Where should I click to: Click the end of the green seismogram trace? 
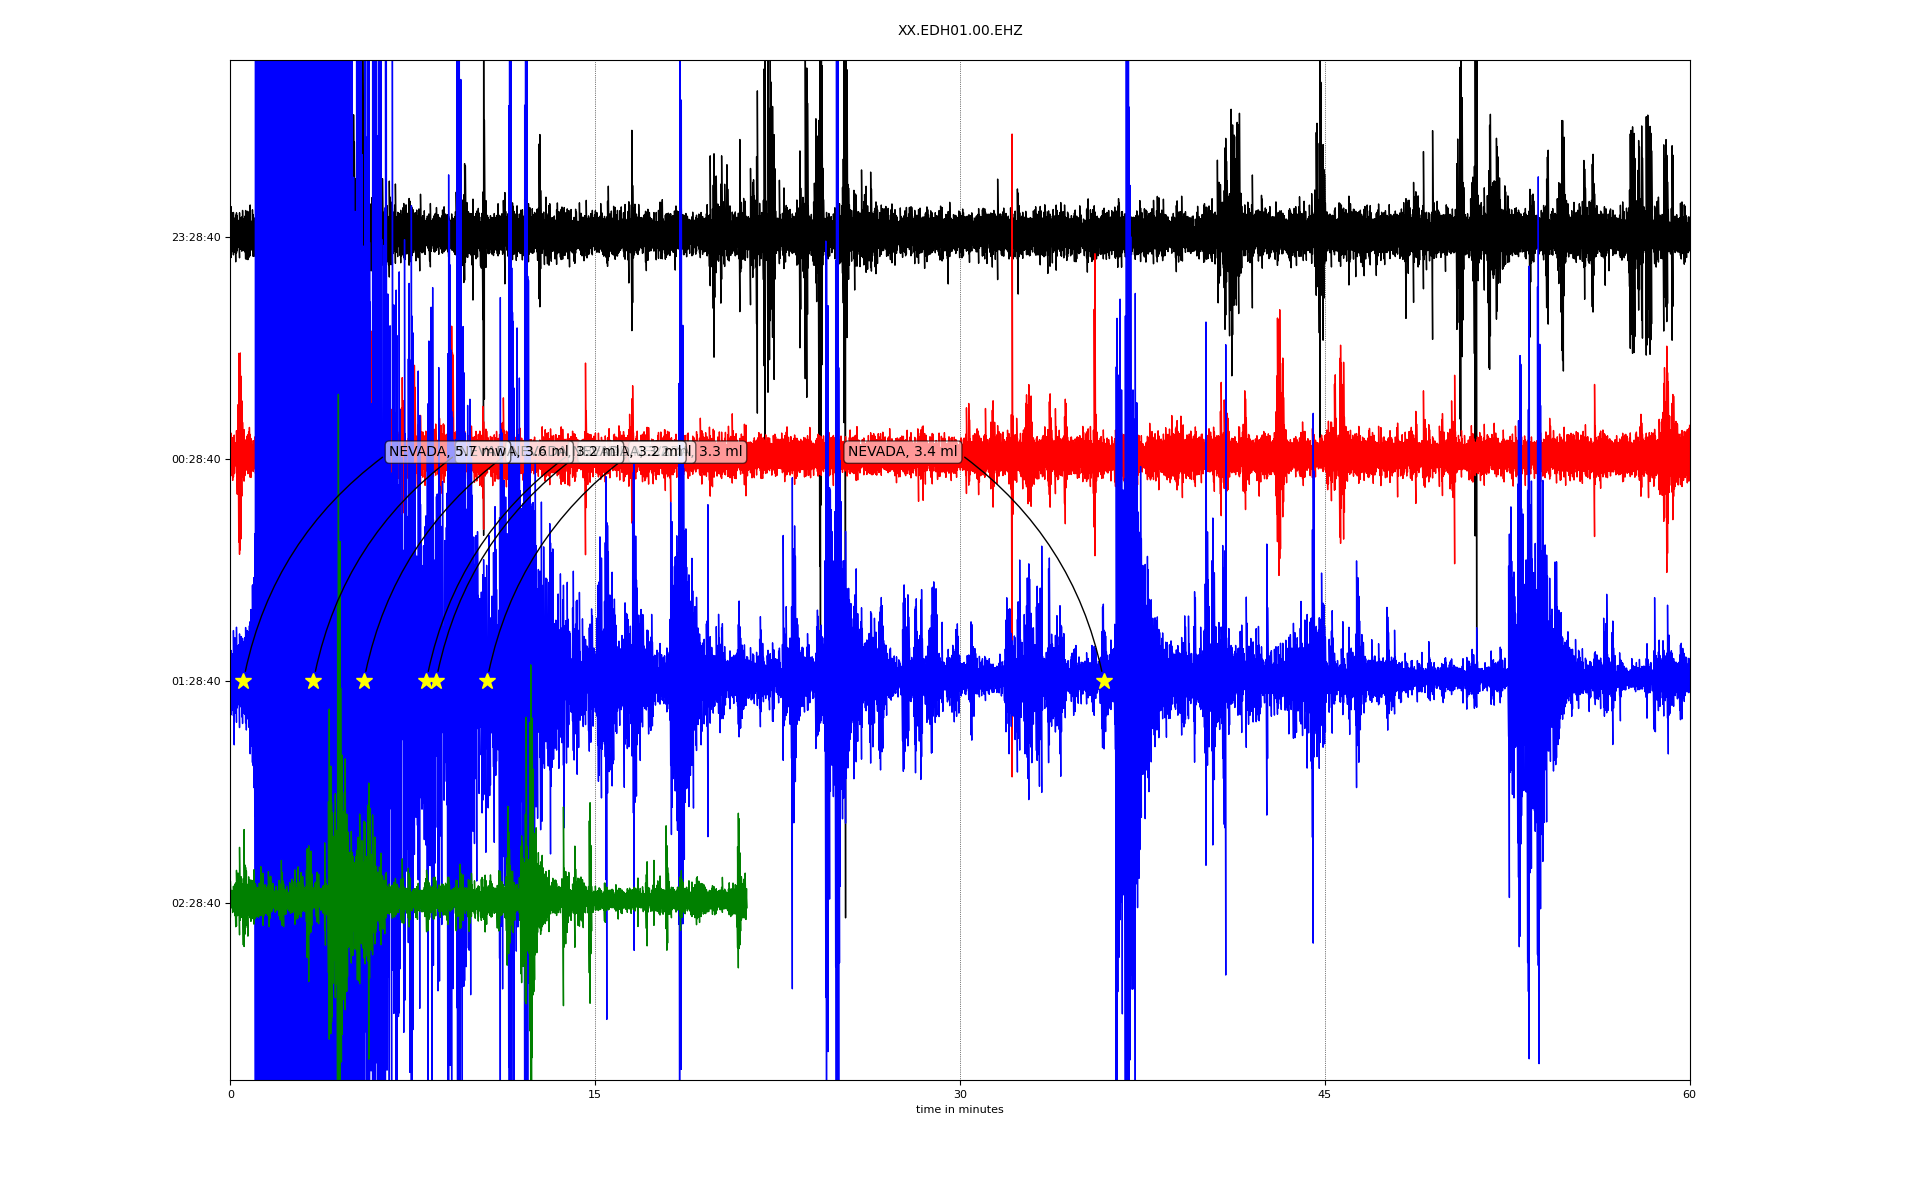[746, 902]
